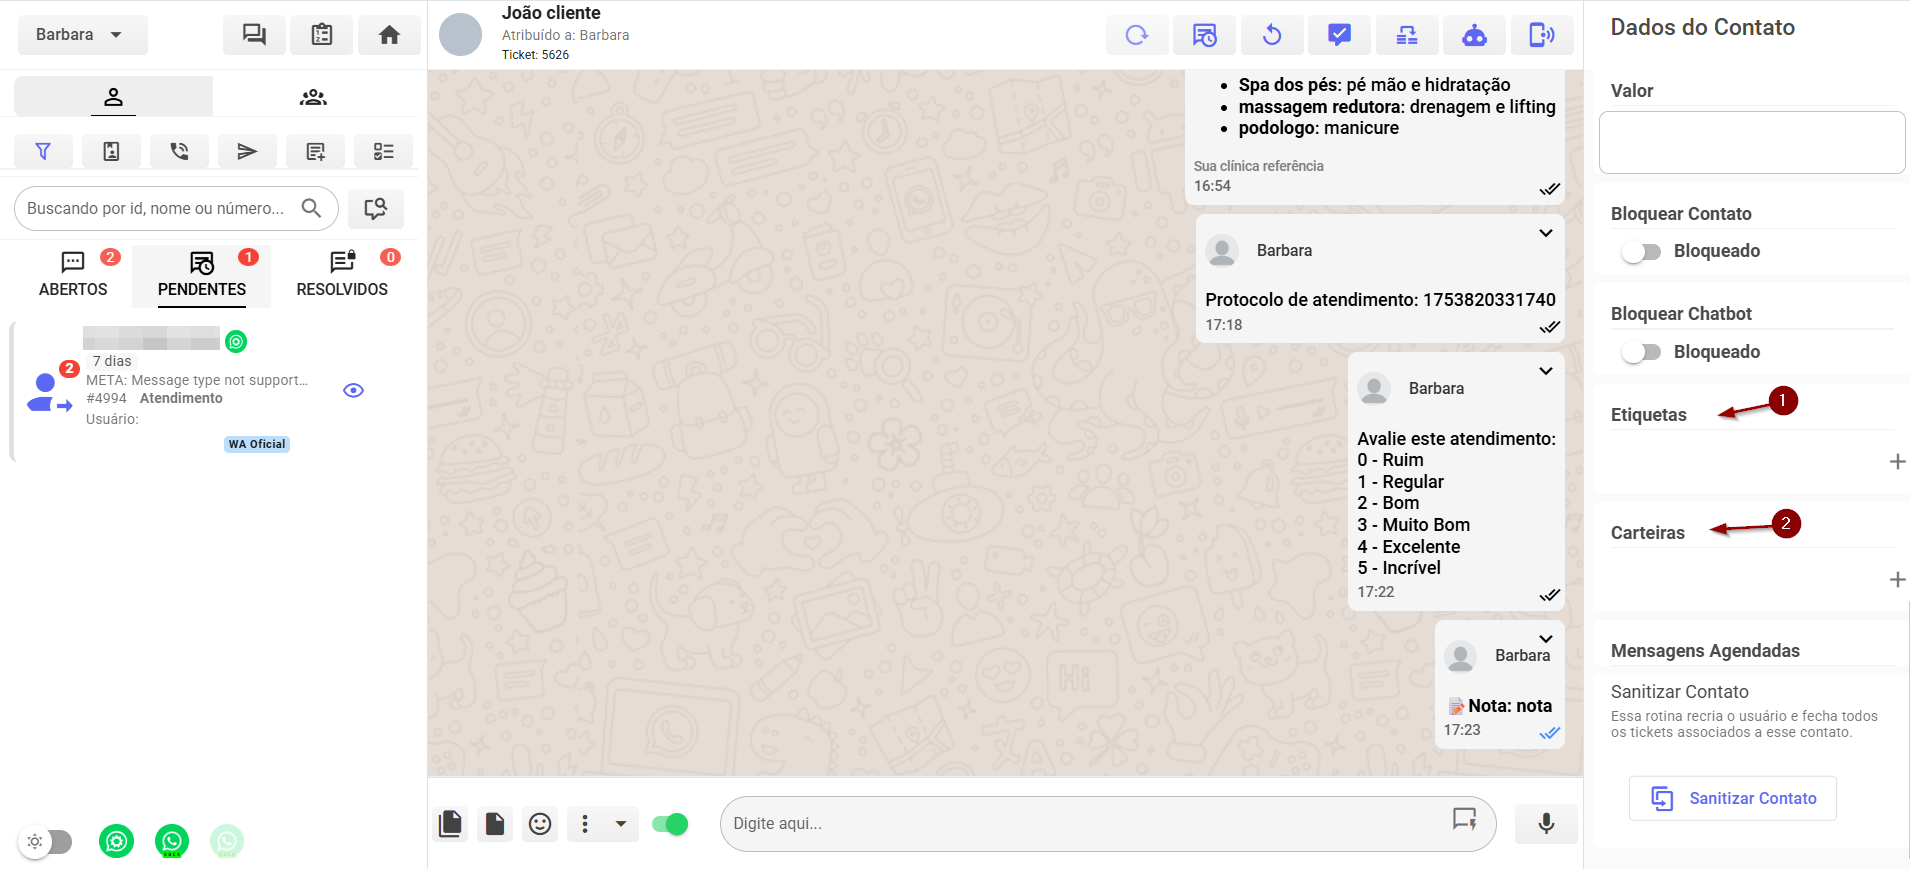The image size is (1910, 869).
Task: Click the robot chatbot icon in header
Action: (x=1474, y=36)
